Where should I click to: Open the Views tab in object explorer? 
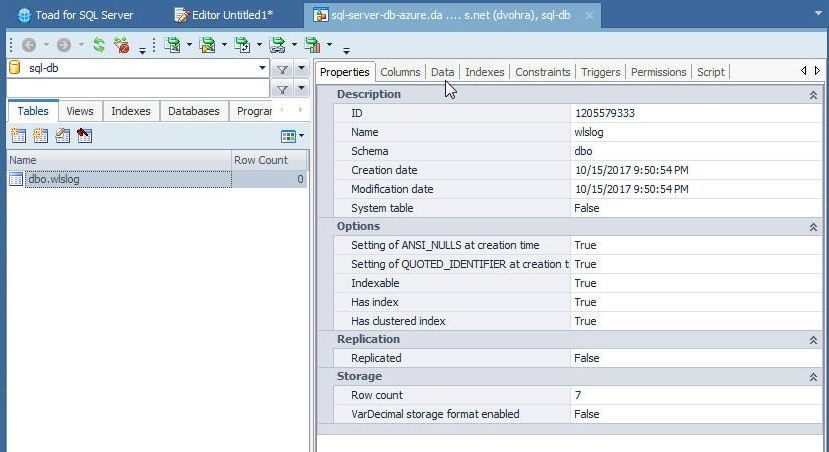[80, 111]
